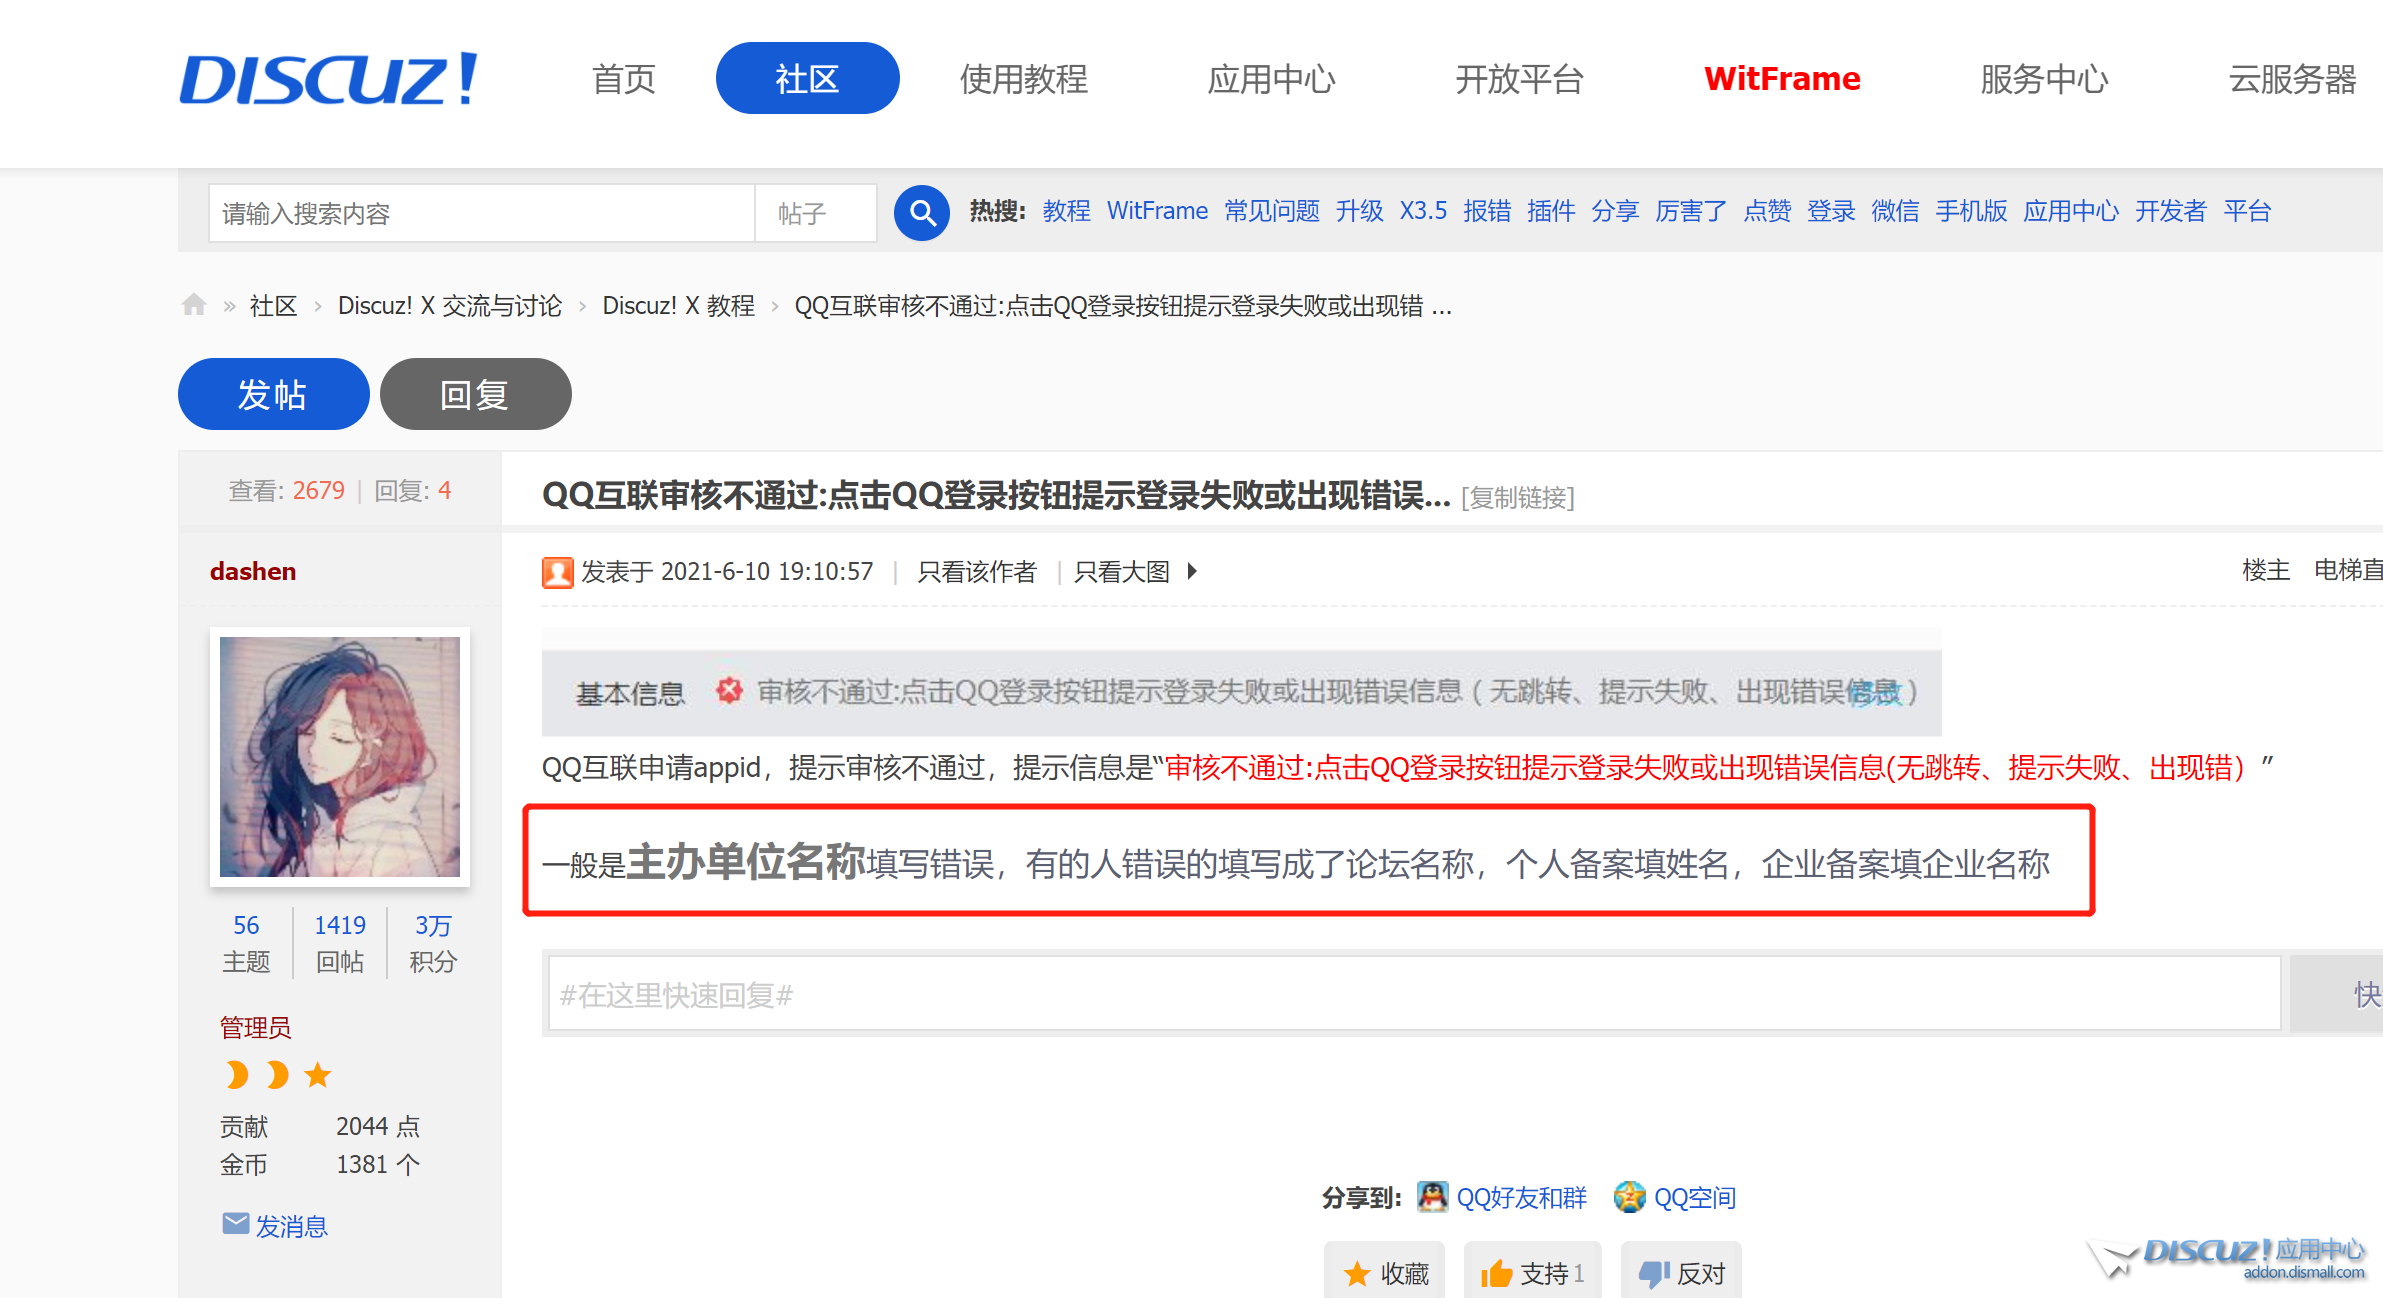2383x1298 pixels.
Task: Click hot search term 厉害了
Action: [x=1691, y=211]
